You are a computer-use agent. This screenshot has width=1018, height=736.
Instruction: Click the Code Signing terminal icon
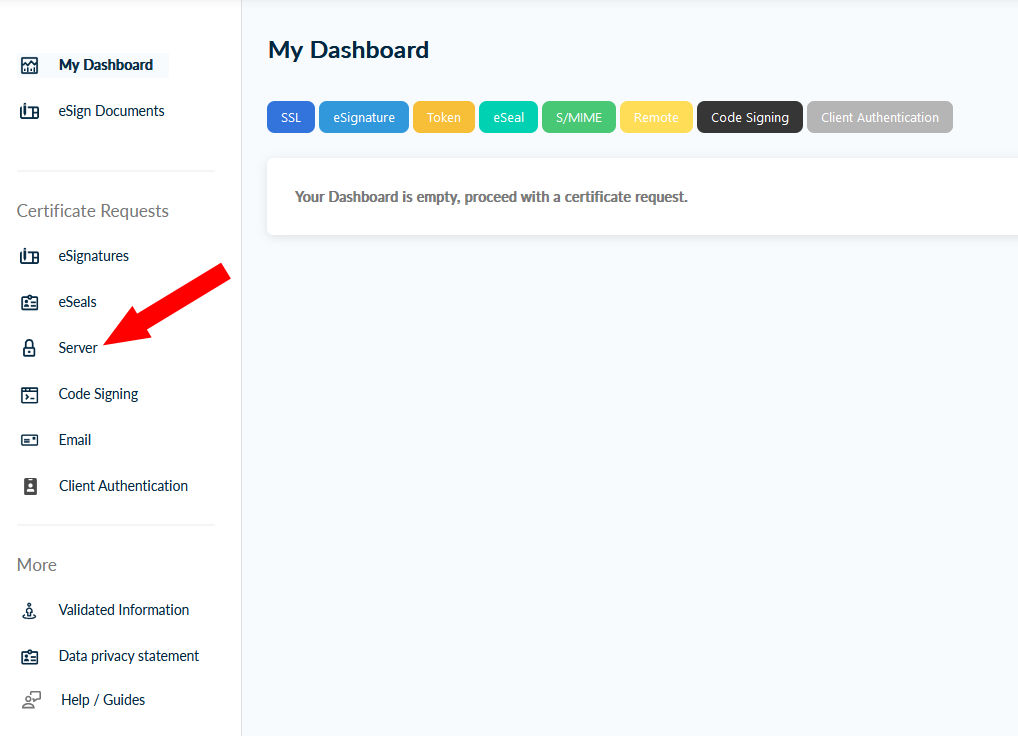29,394
